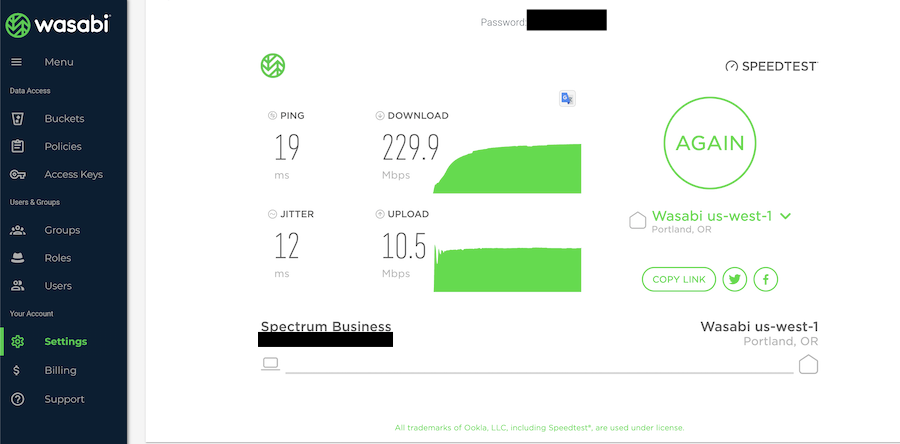This screenshot has height=444, width=900.
Task: Select Roles in the sidebar
Action: 58,258
